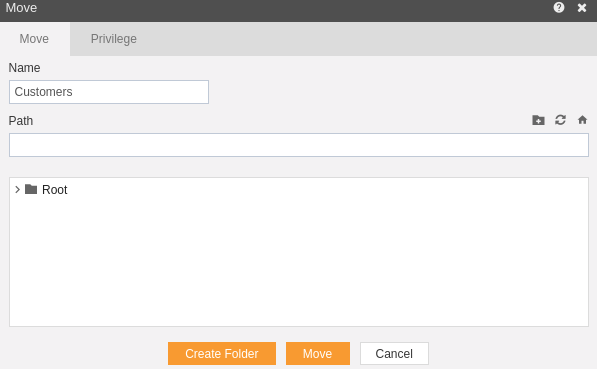The height and width of the screenshot is (369, 597).
Task: Select the Root tree item label
Action: (54, 190)
